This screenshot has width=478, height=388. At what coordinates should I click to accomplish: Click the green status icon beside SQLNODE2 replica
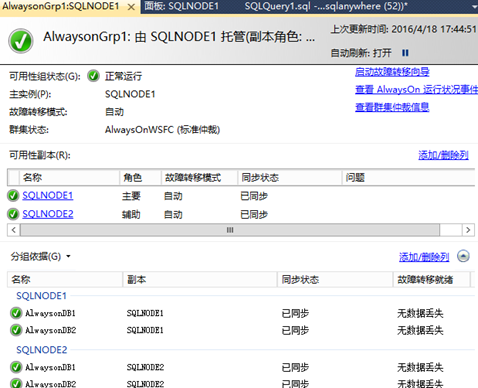tap(13, 214)
